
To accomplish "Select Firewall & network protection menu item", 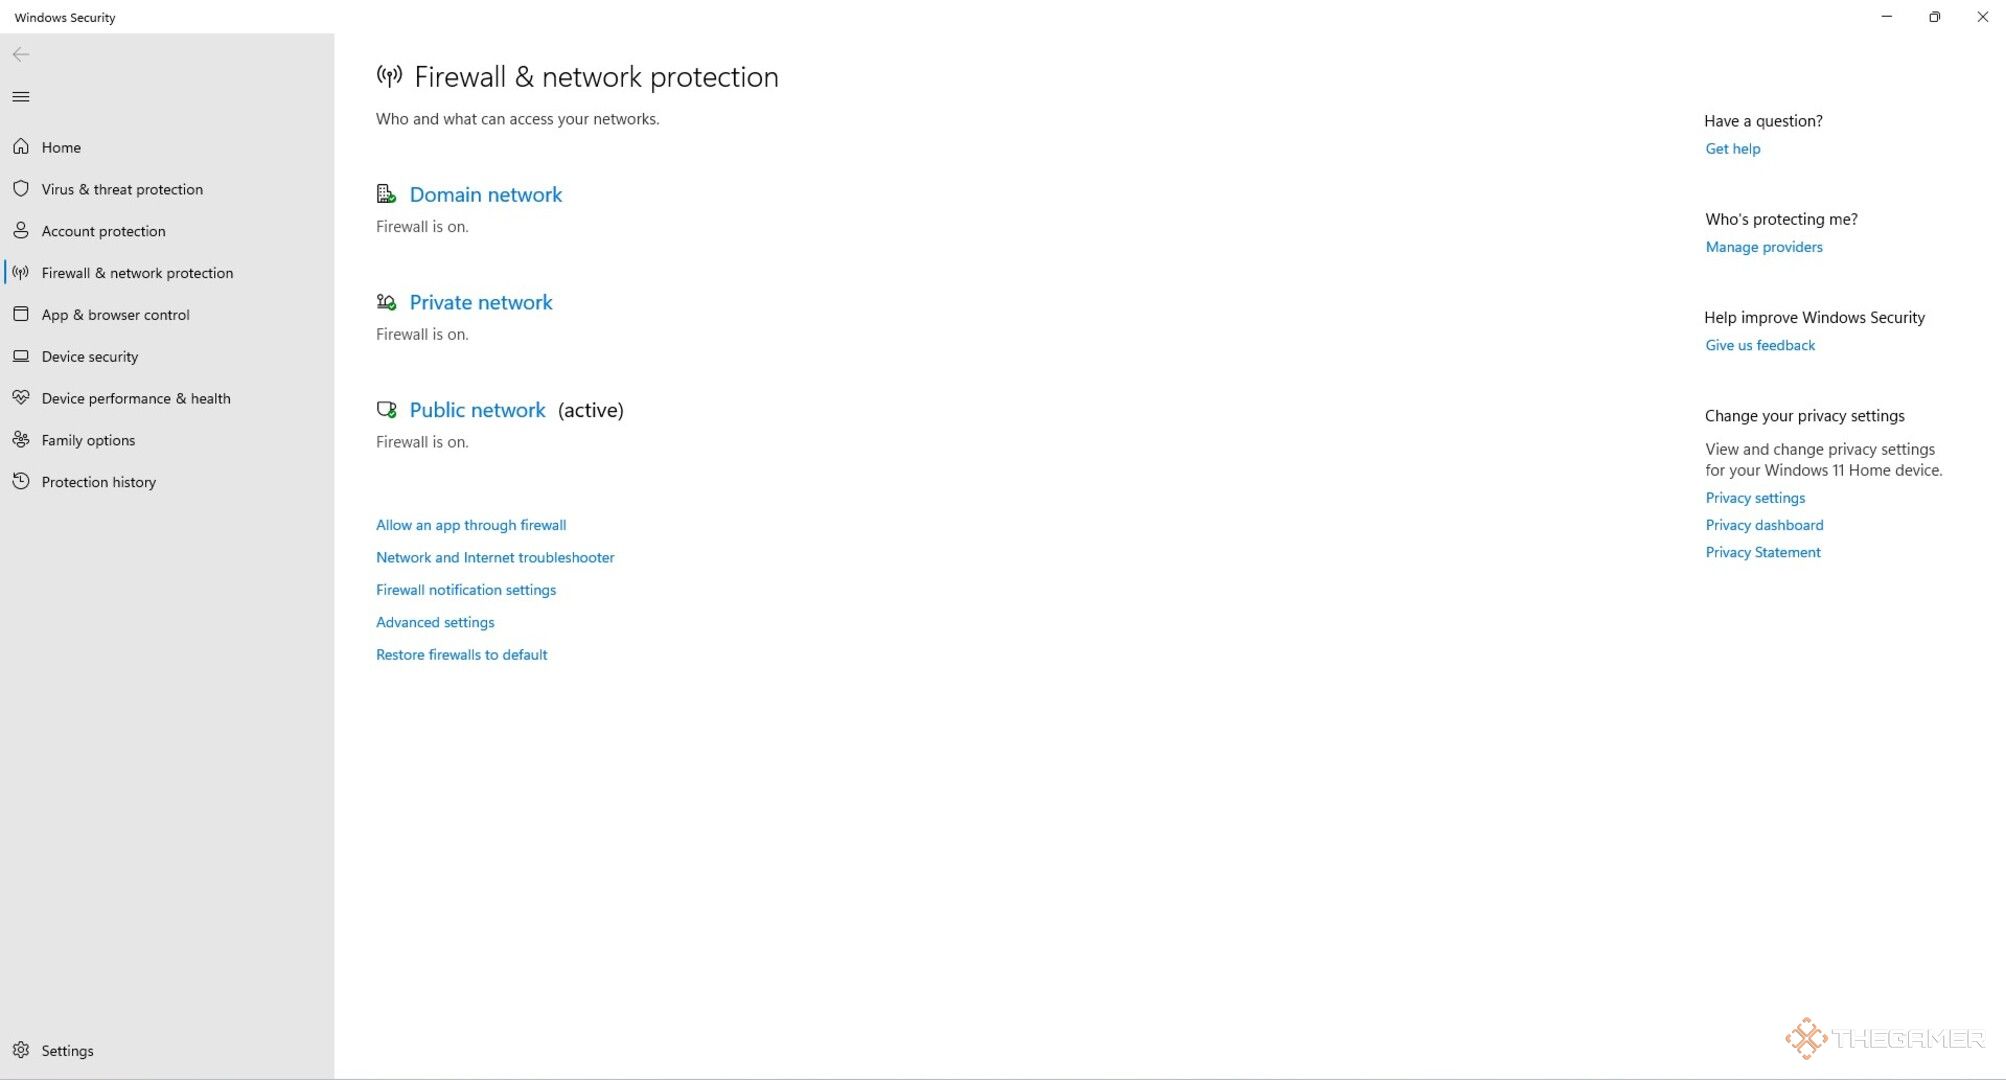I will point(138,271).
